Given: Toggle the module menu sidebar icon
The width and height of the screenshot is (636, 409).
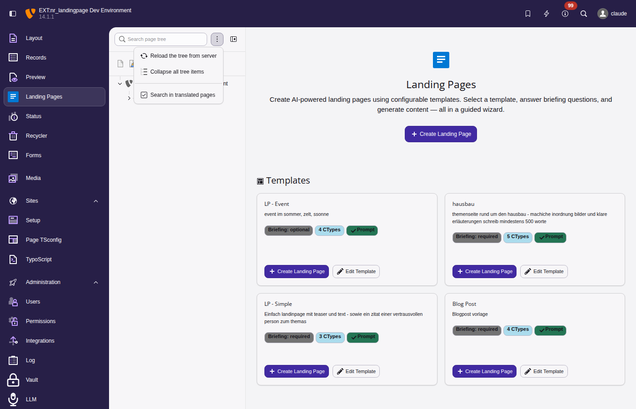Looking at the screenshot, I should pos(13,13).
